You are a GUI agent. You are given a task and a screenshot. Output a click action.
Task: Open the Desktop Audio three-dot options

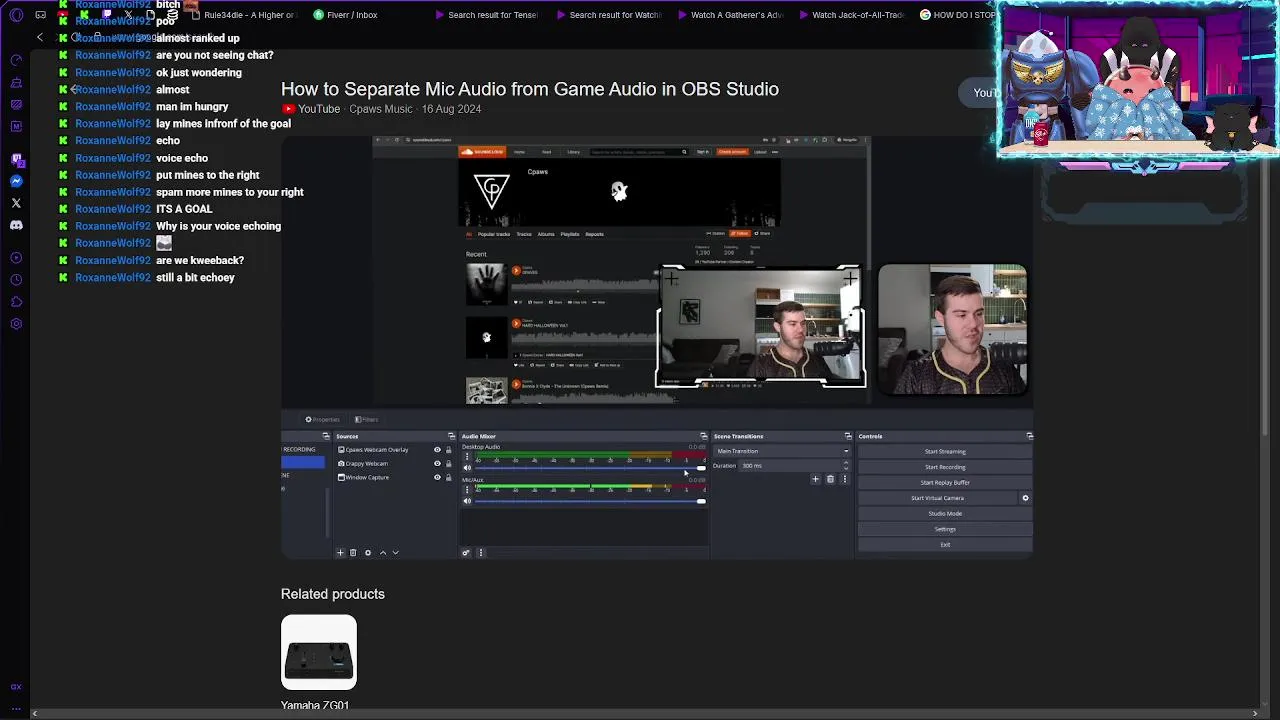pos(466,457)
